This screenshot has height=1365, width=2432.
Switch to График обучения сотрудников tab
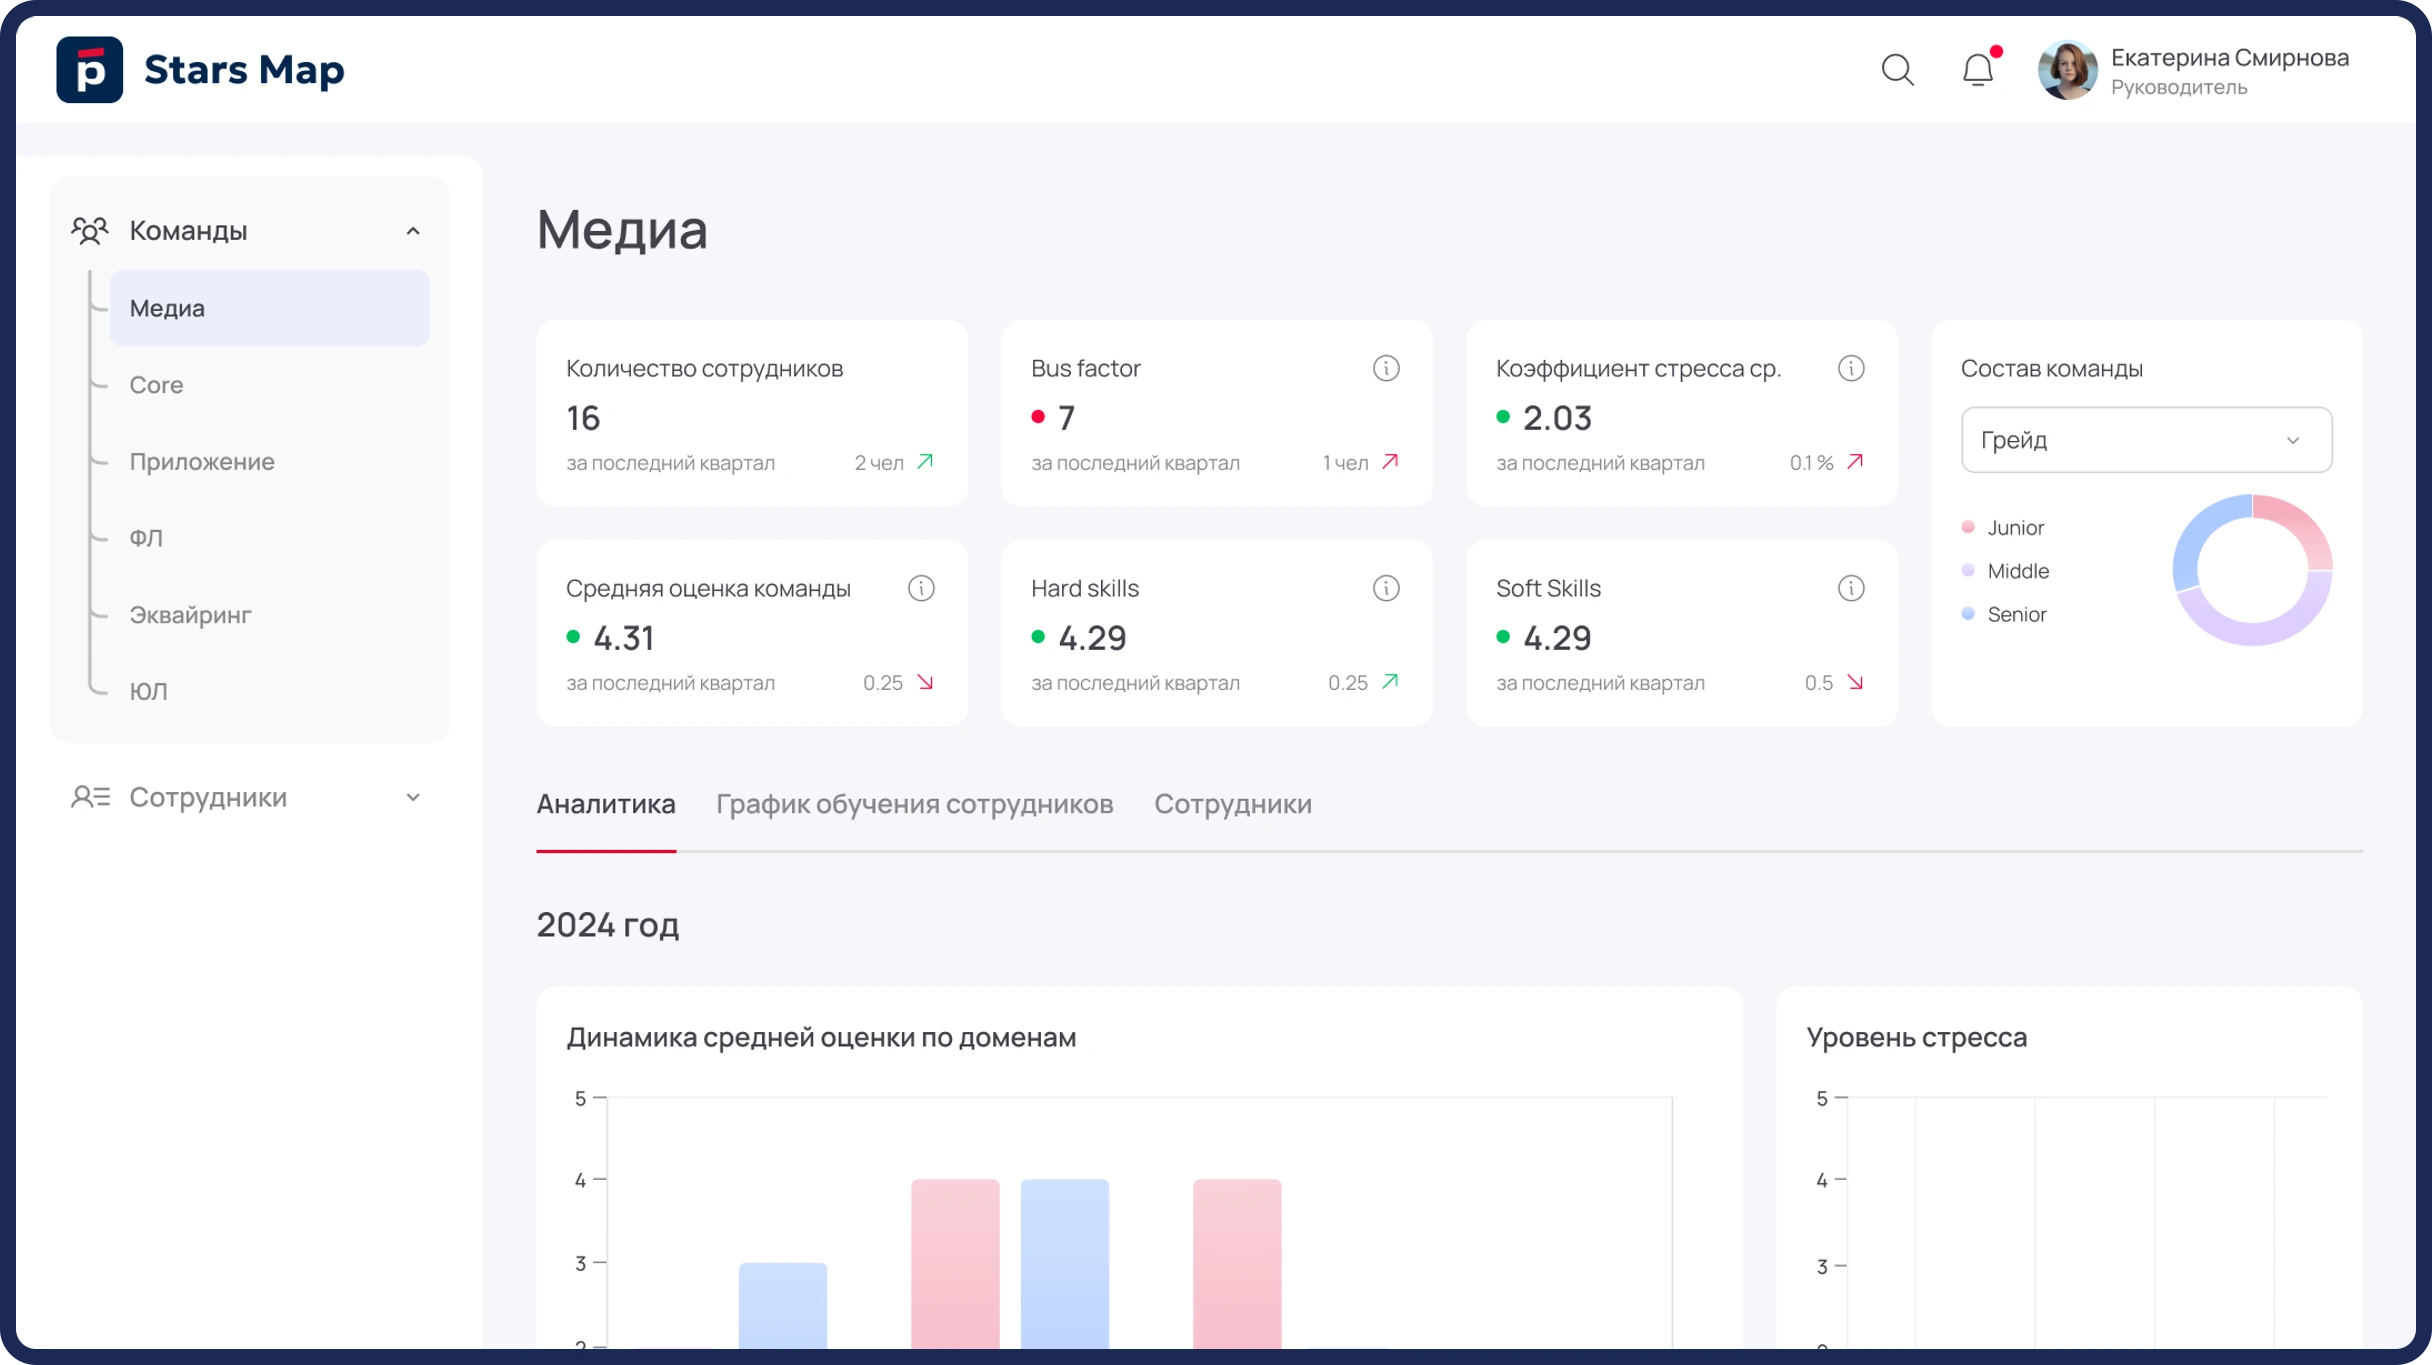point(914,804)
